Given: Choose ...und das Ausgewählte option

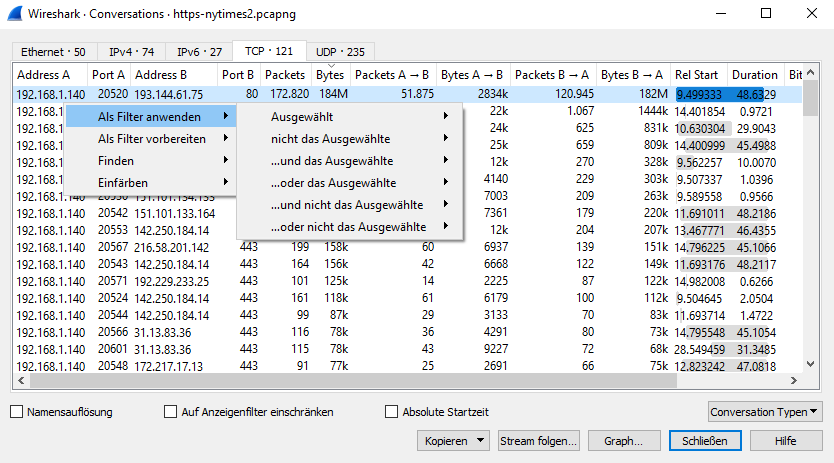Looking at the screenshot, I should pyautogui.click(x=350, y=161).
